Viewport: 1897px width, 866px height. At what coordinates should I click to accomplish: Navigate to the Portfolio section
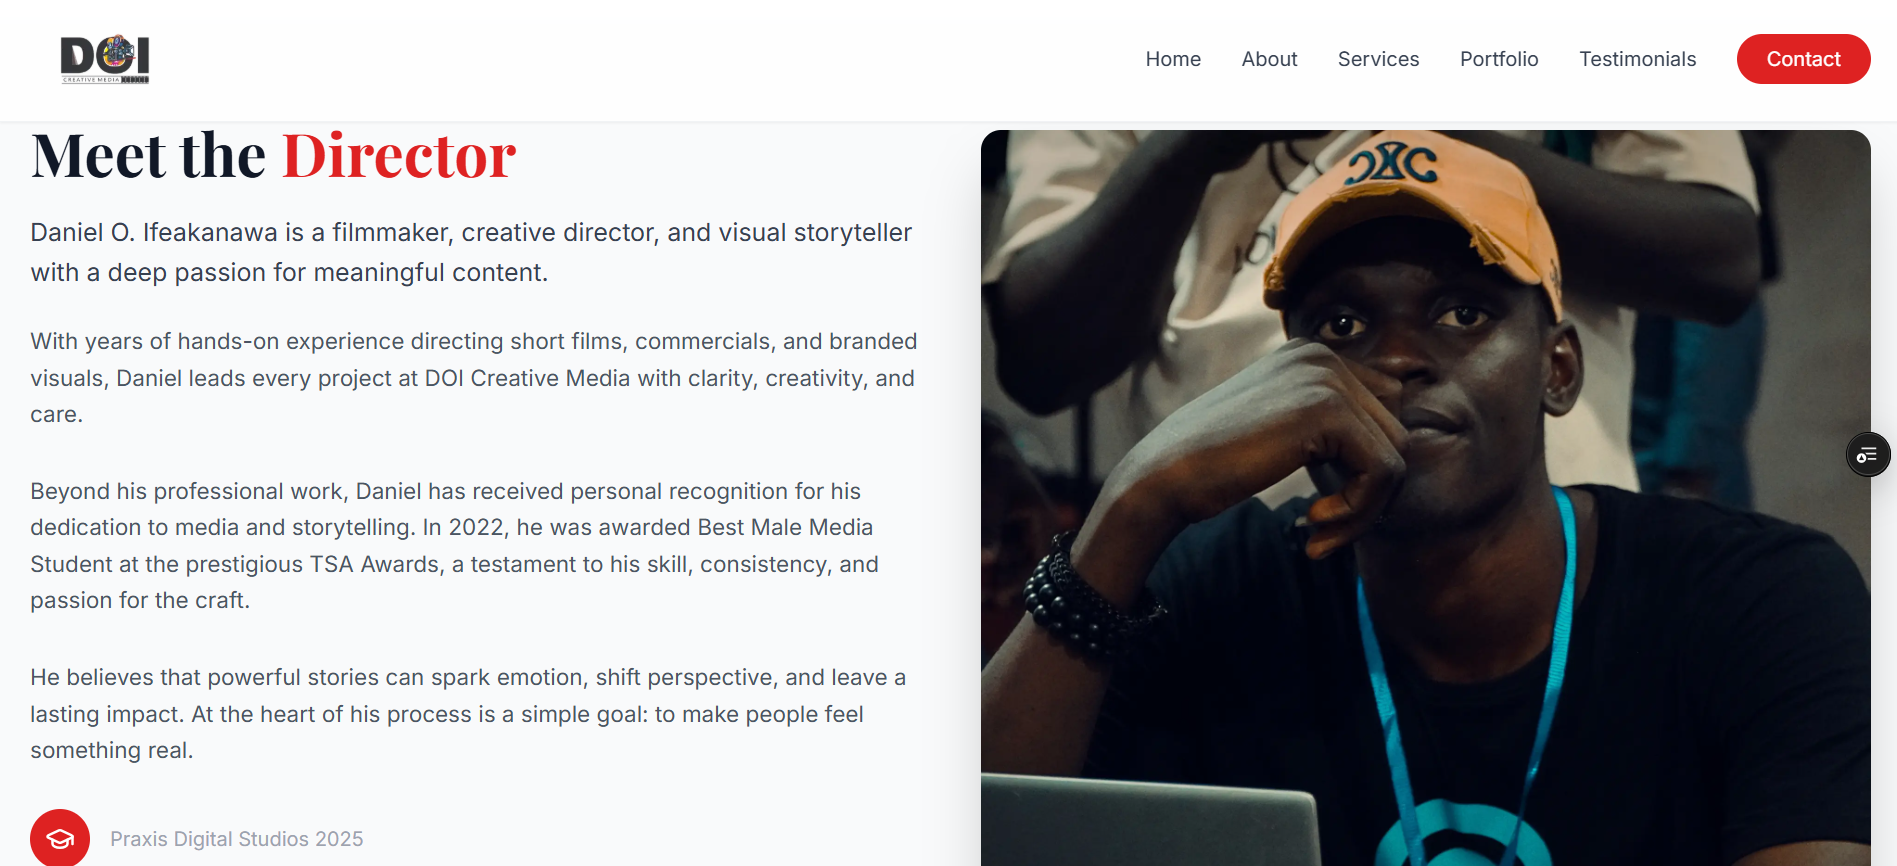coord(1499,59)
